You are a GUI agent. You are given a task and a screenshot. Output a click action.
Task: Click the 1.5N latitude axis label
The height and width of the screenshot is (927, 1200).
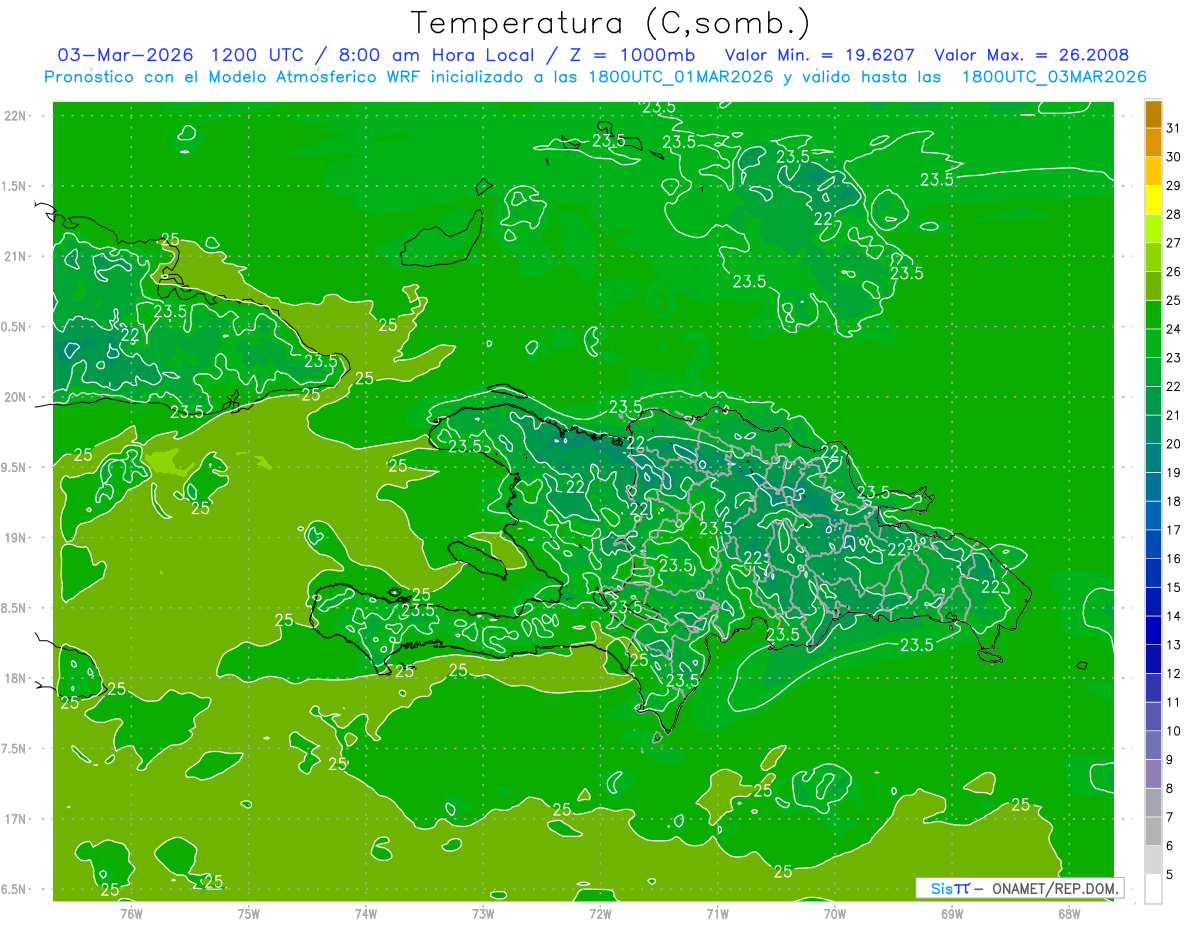[15, 186]
